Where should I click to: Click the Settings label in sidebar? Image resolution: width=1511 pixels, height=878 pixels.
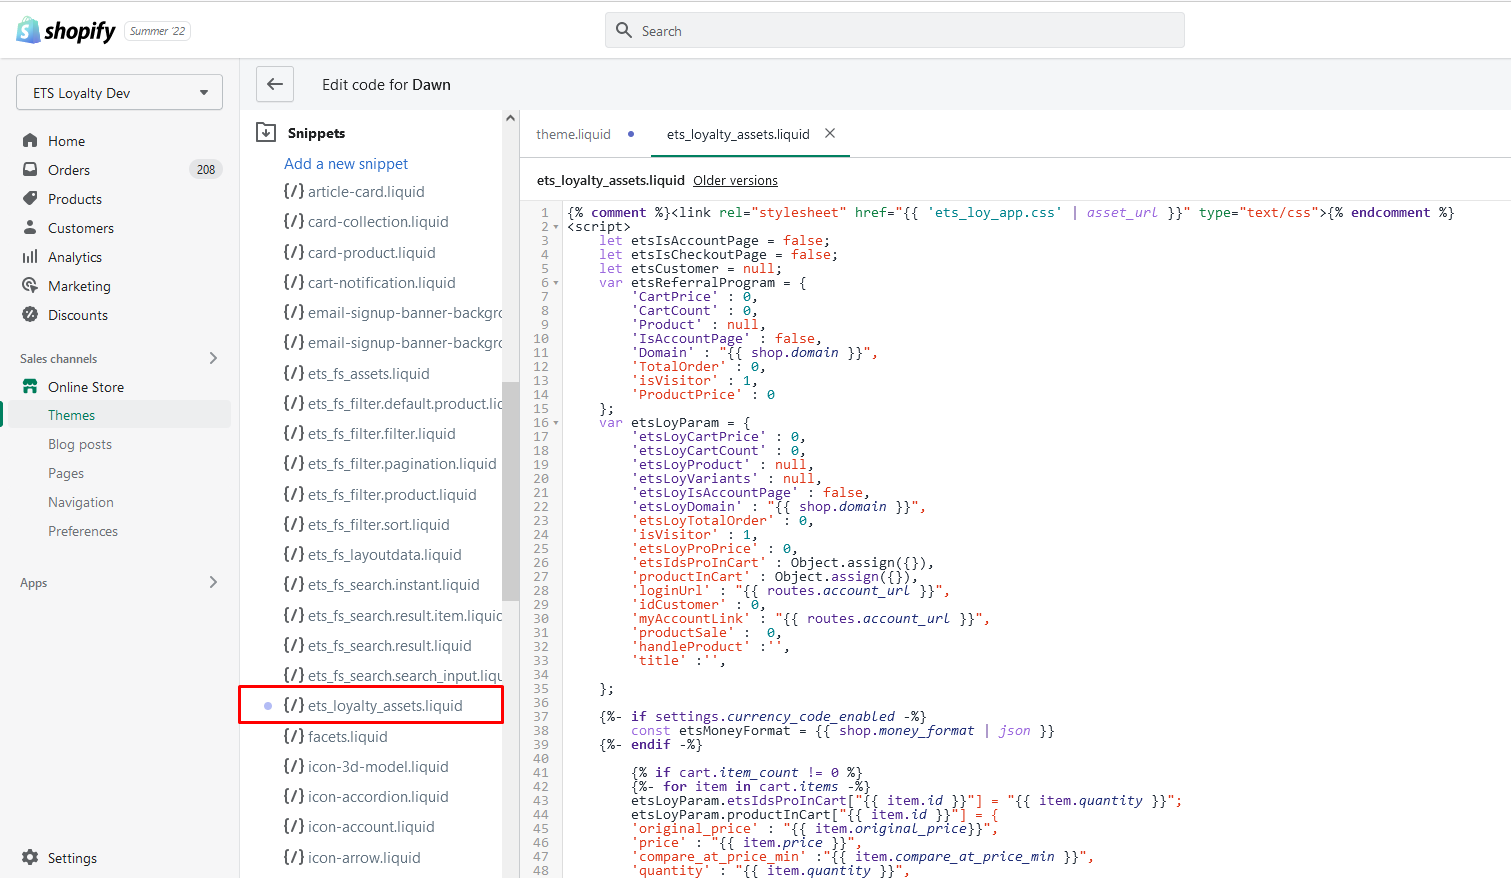72,858
